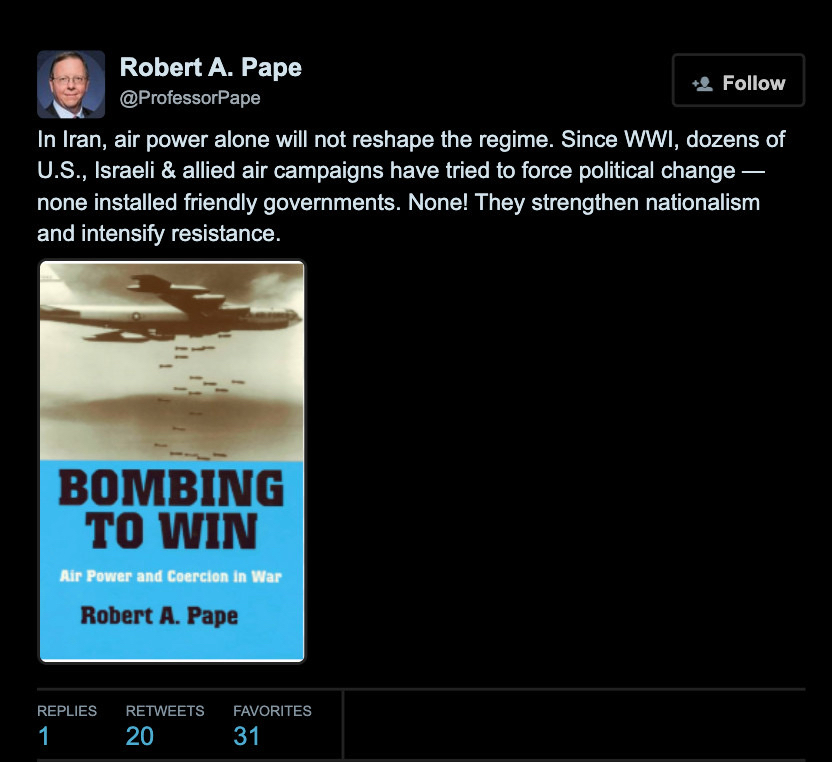Viewport: 832px width, 762px height.
Task: Open the @ProfessorPape handle link
Action: point(190,98)
